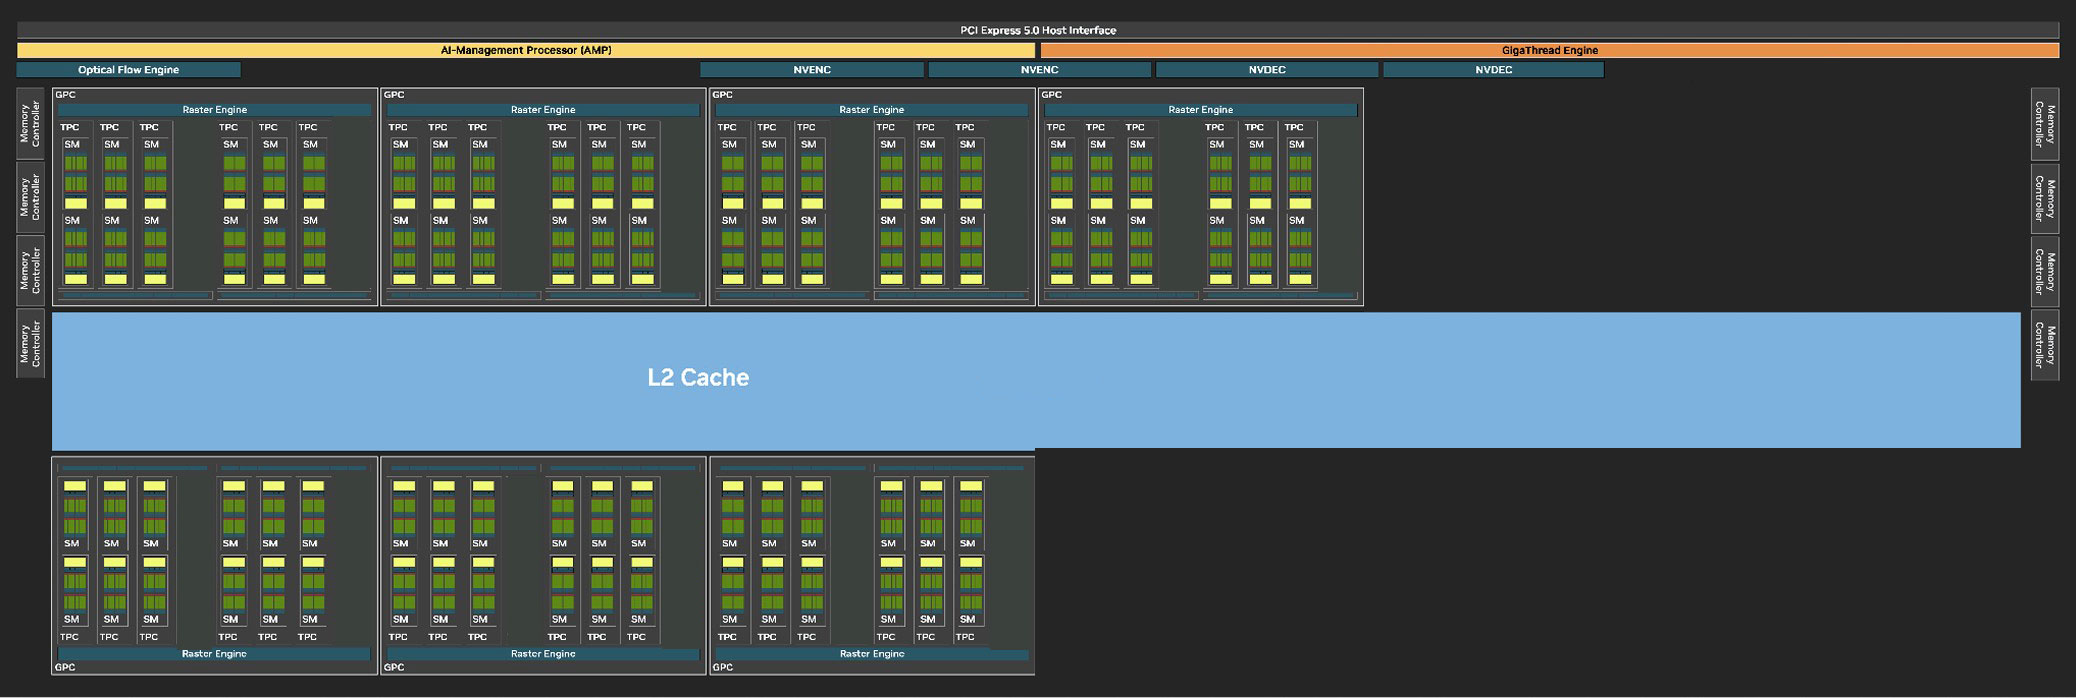Image resolution: width=2076 pixels, height=698 pixels.
Task: Click Raster Engine in the top-left GPC
Action: (x=215, y=110)
